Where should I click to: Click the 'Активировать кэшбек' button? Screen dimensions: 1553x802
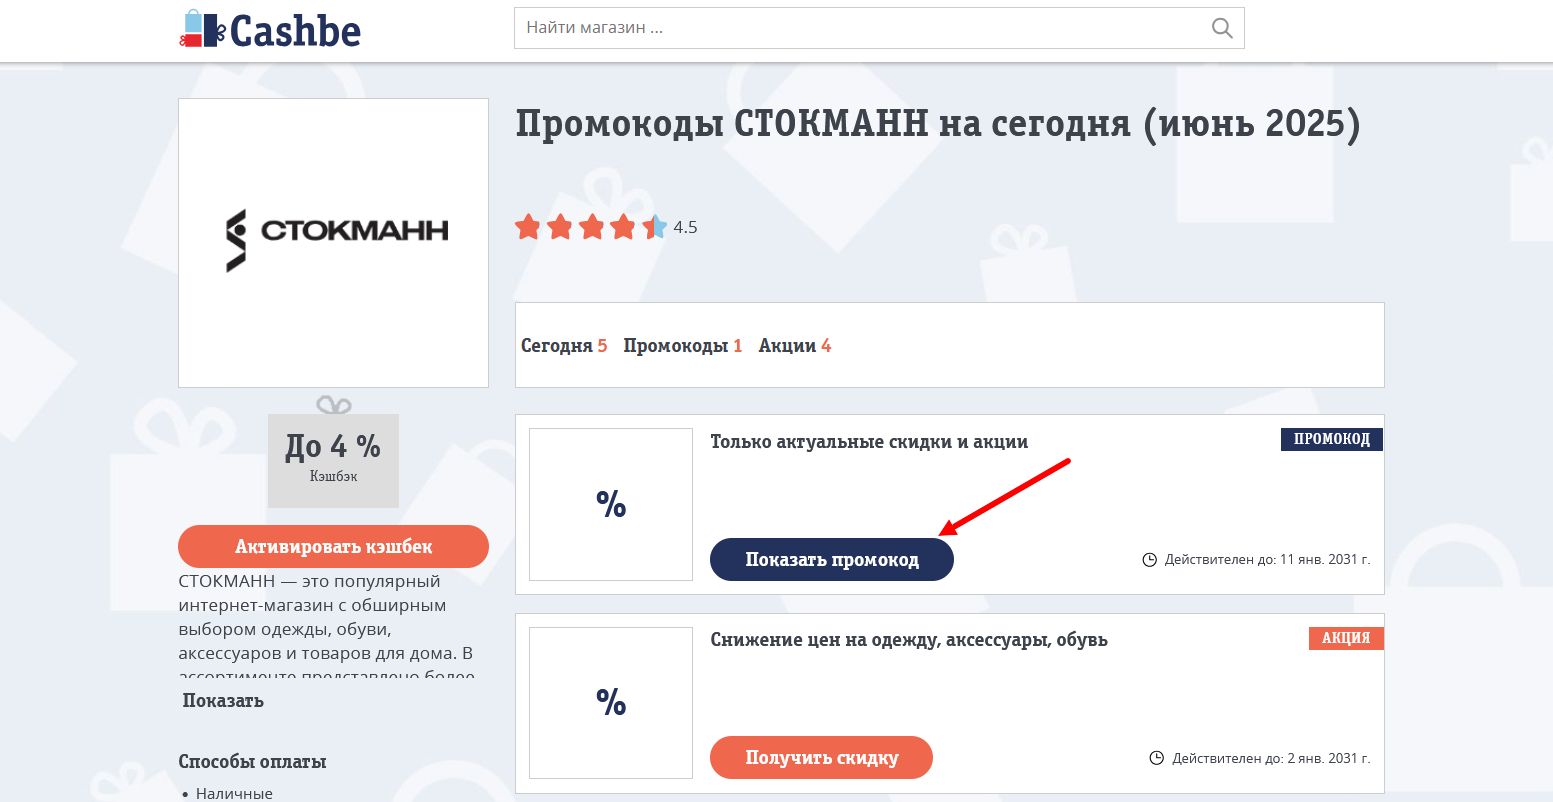pyautogui.click(x=333, y=546)
